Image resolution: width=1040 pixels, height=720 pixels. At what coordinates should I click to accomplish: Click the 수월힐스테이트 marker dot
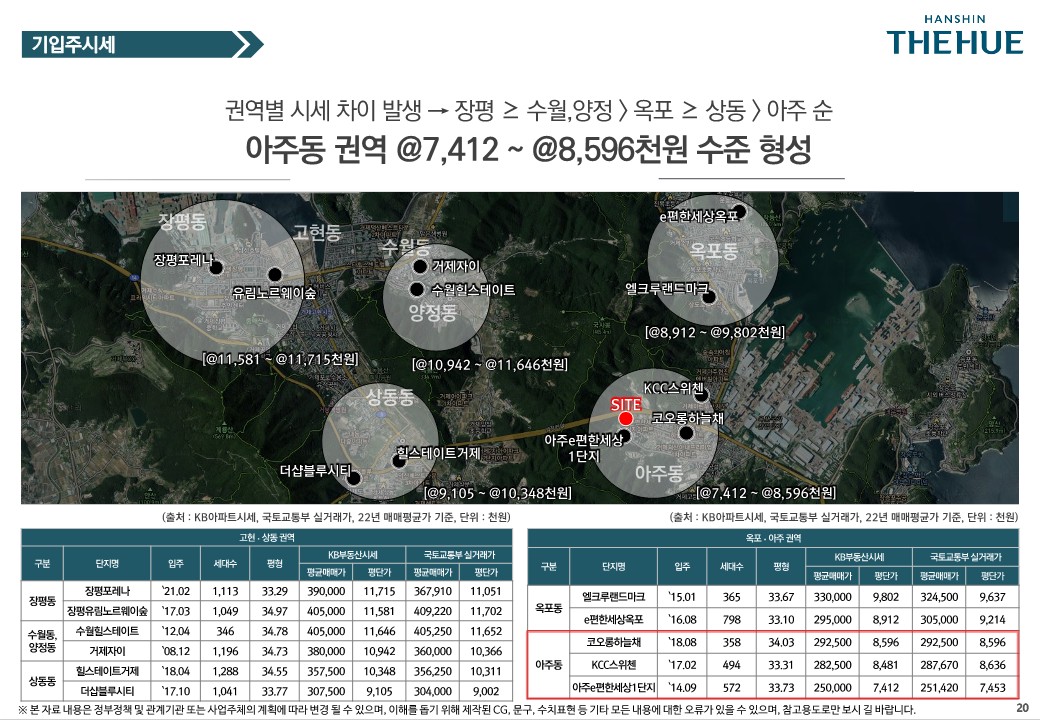pos(417,289)
